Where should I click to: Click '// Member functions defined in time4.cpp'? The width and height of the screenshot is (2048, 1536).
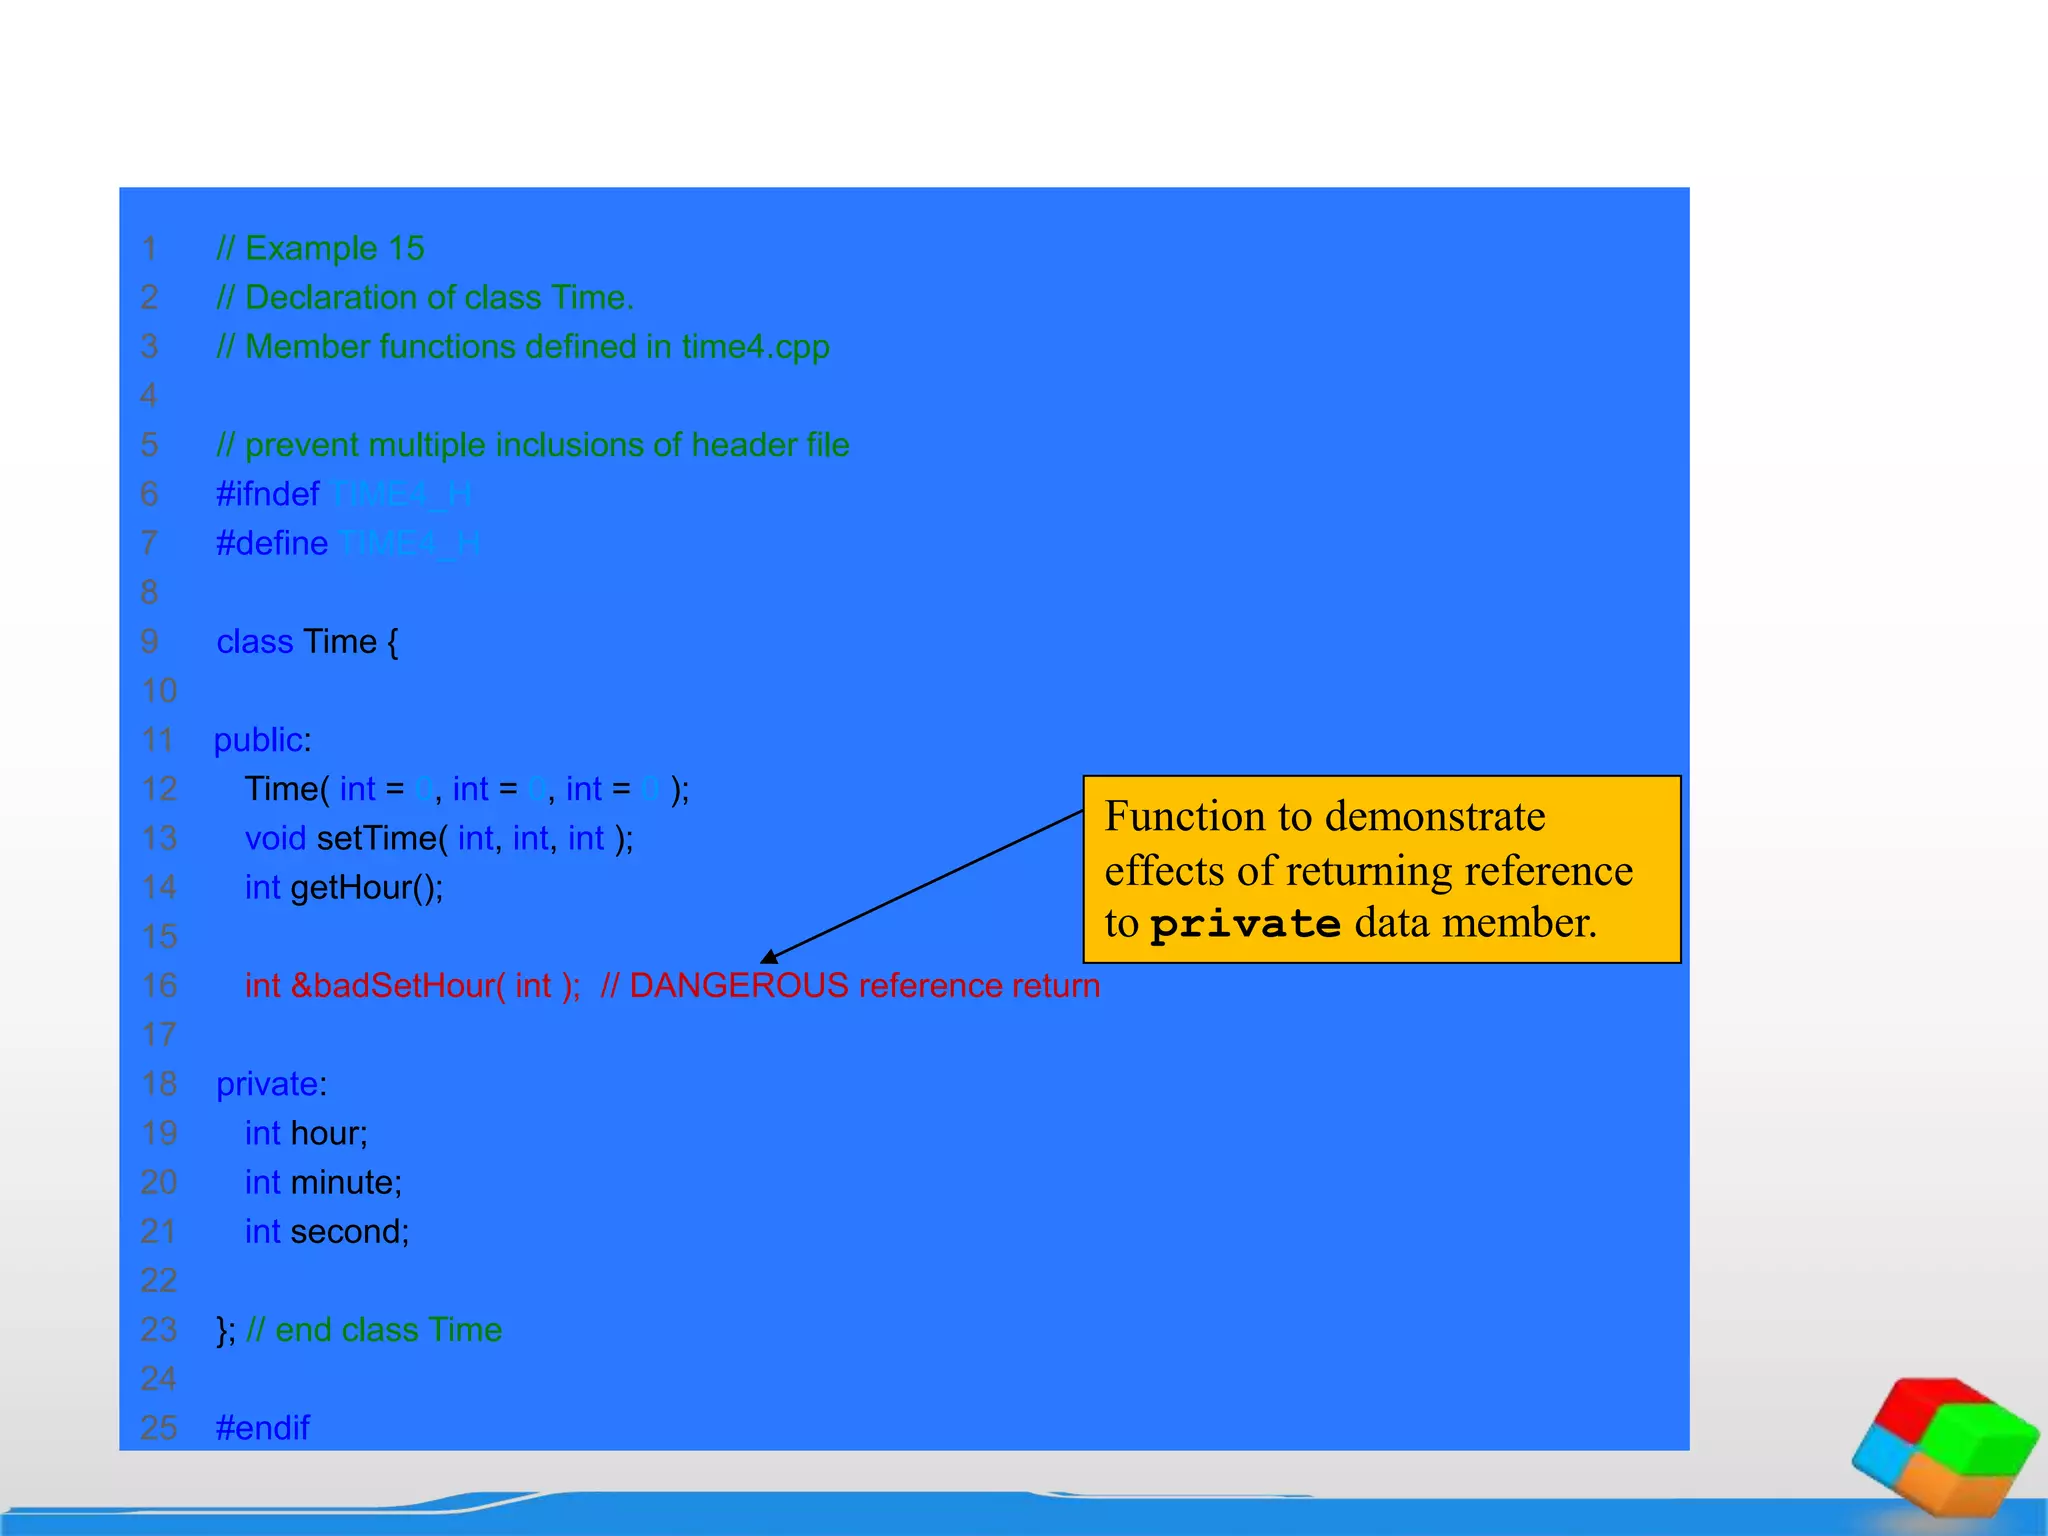tap(523, 346)
